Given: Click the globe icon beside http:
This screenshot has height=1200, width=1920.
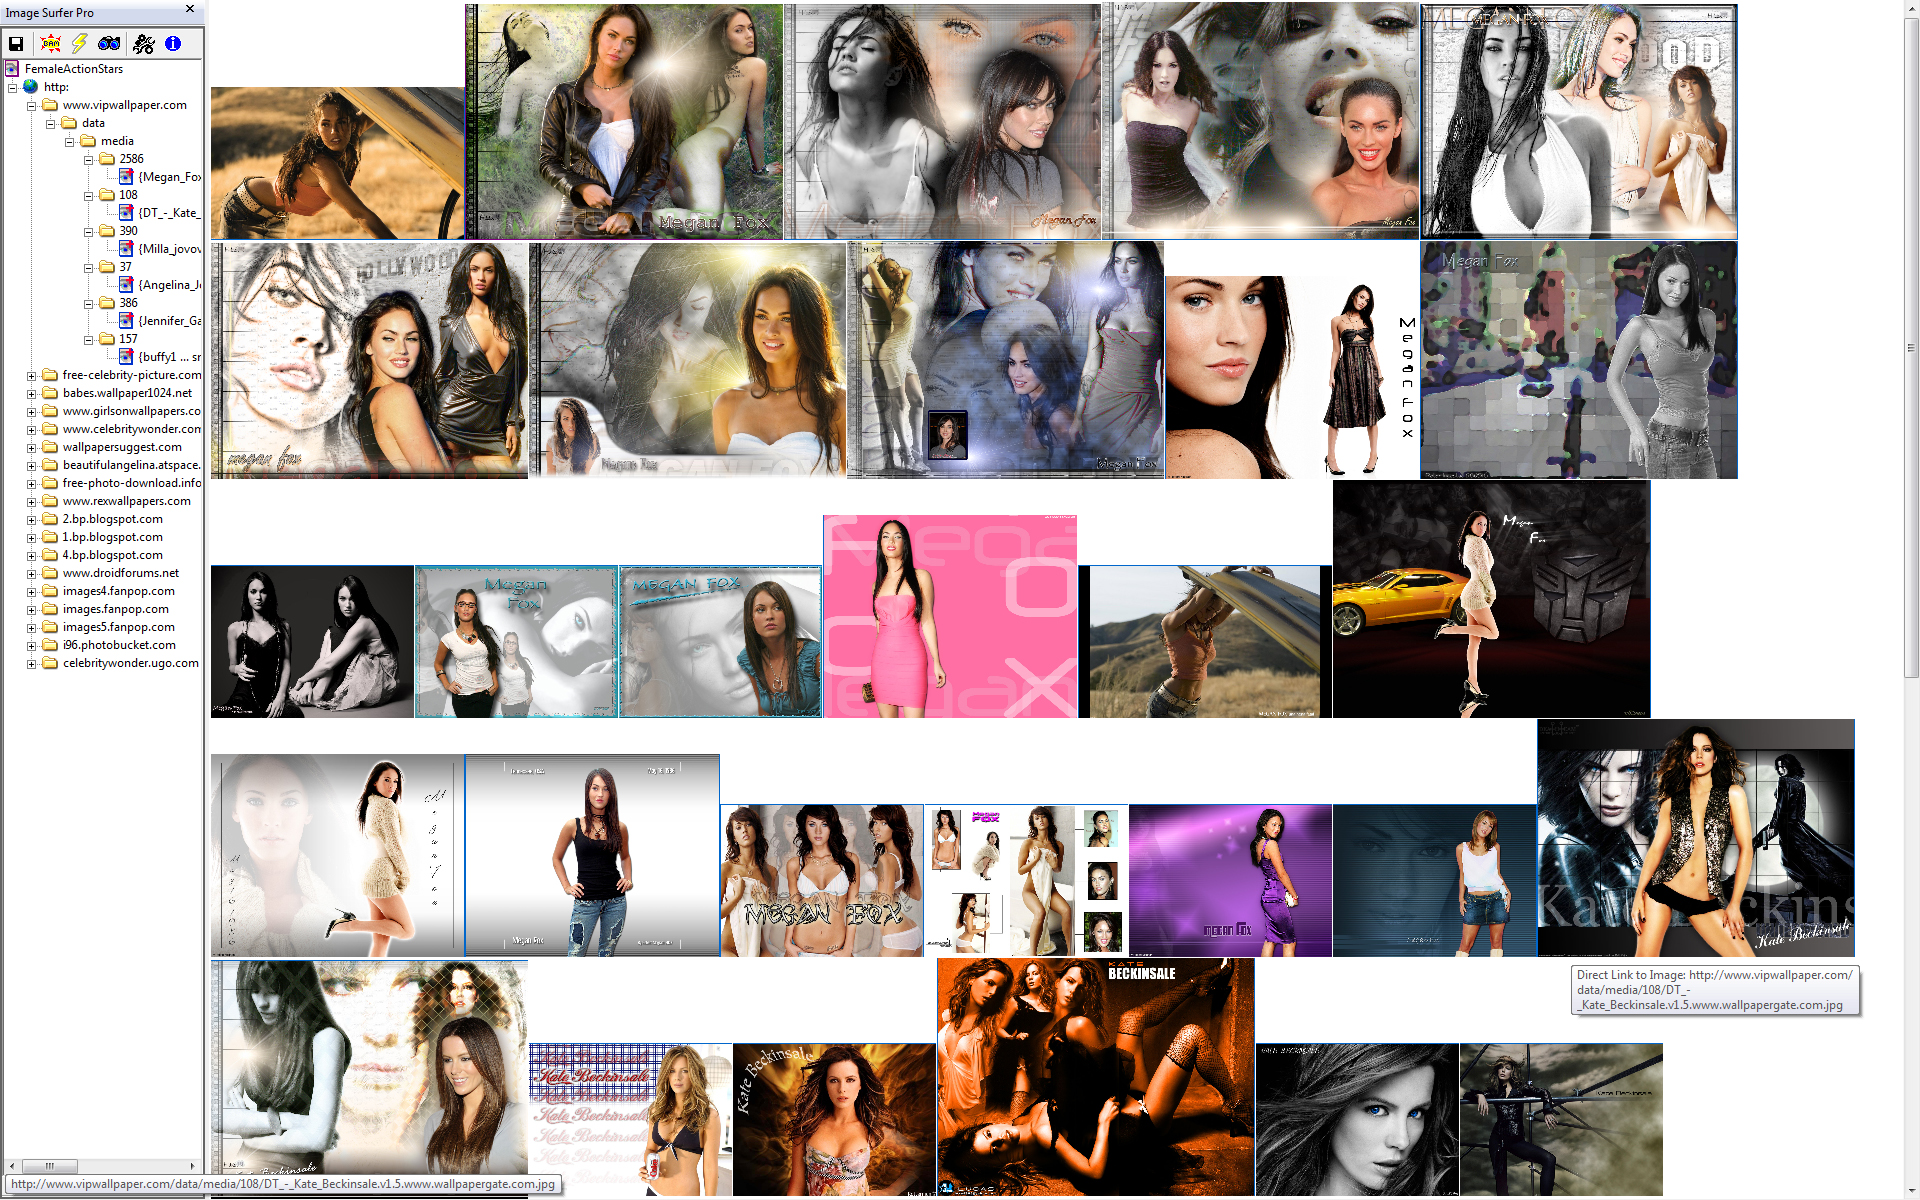Looking at the screenshot, I should point(31,87).
